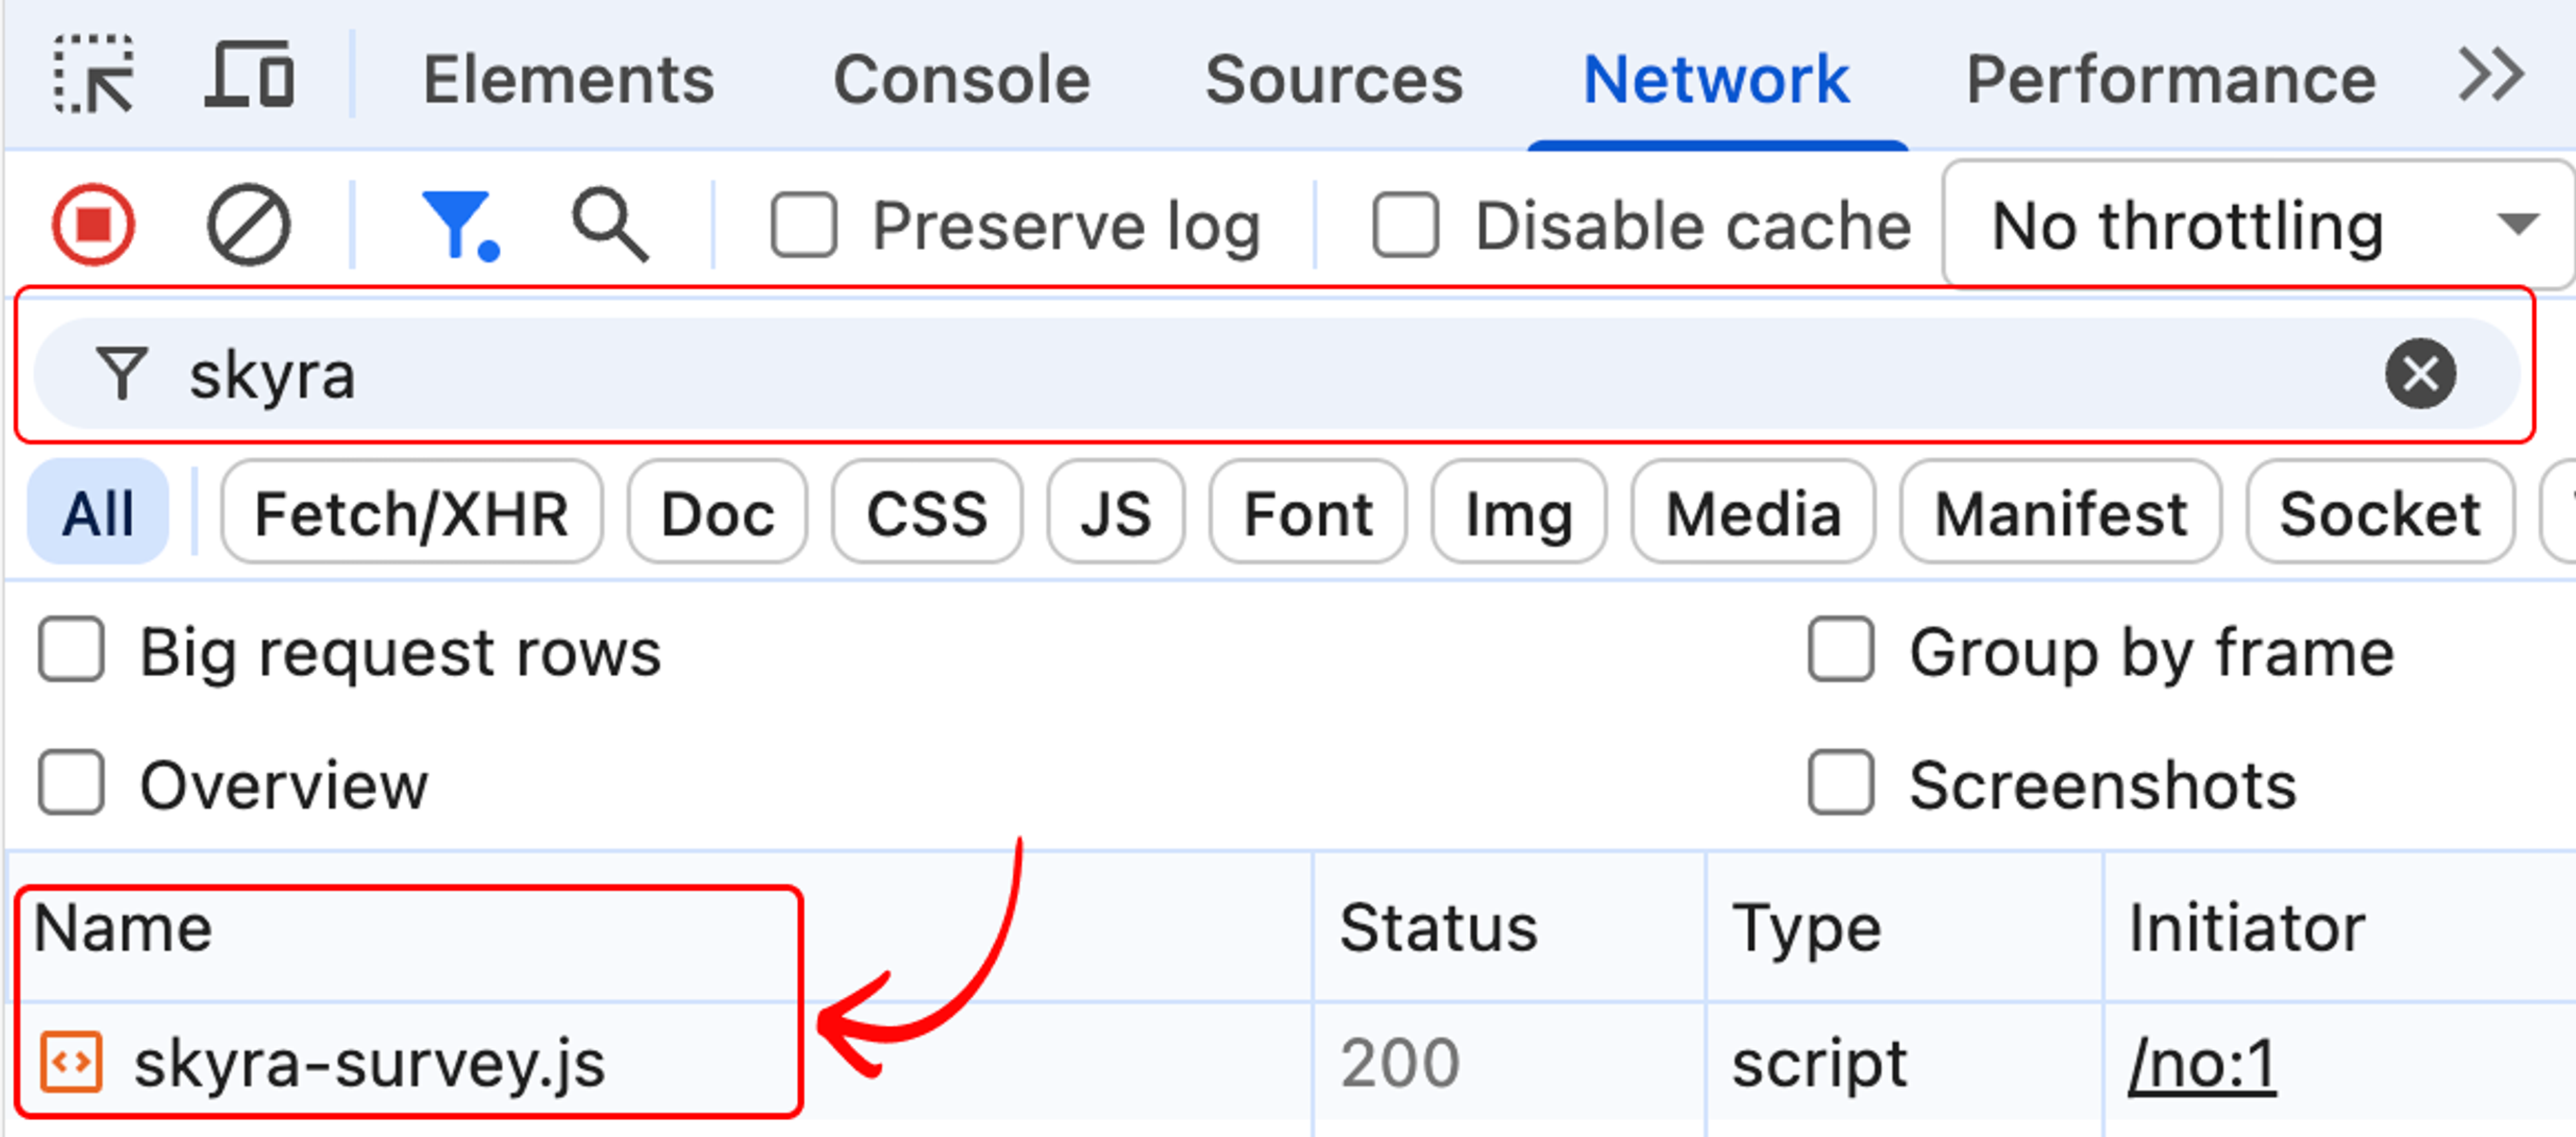
Task: Show more DevTools tabs chevron
Action: pyautogui.click(x=2491, y=75)
